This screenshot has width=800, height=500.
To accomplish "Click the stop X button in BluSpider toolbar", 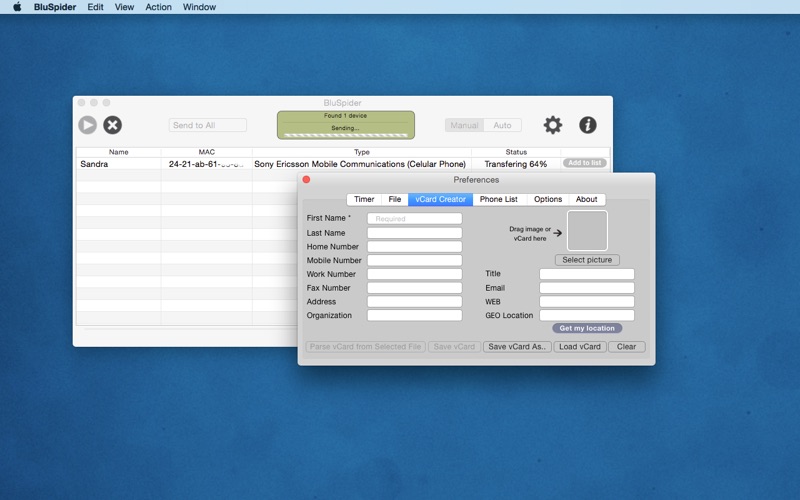I will tap(112, 125).
